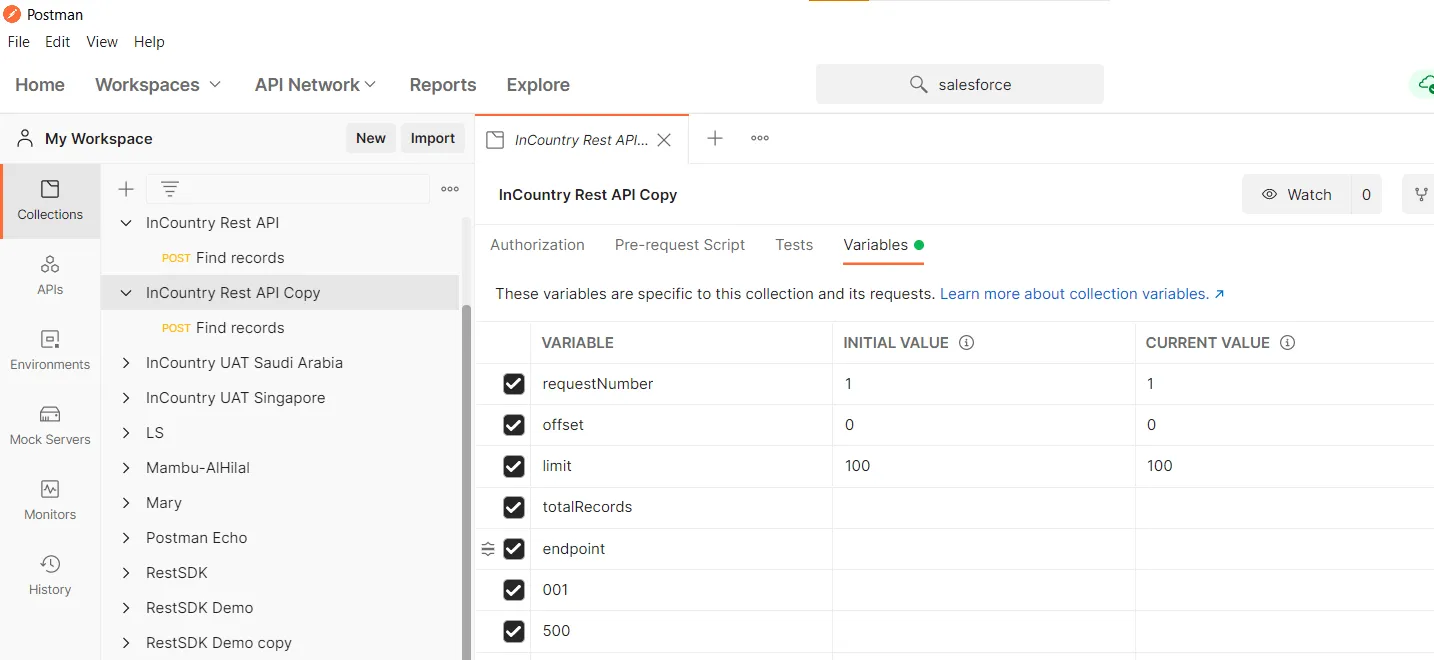
Task: Open the Collections sidebar panel
Action: 50,200
